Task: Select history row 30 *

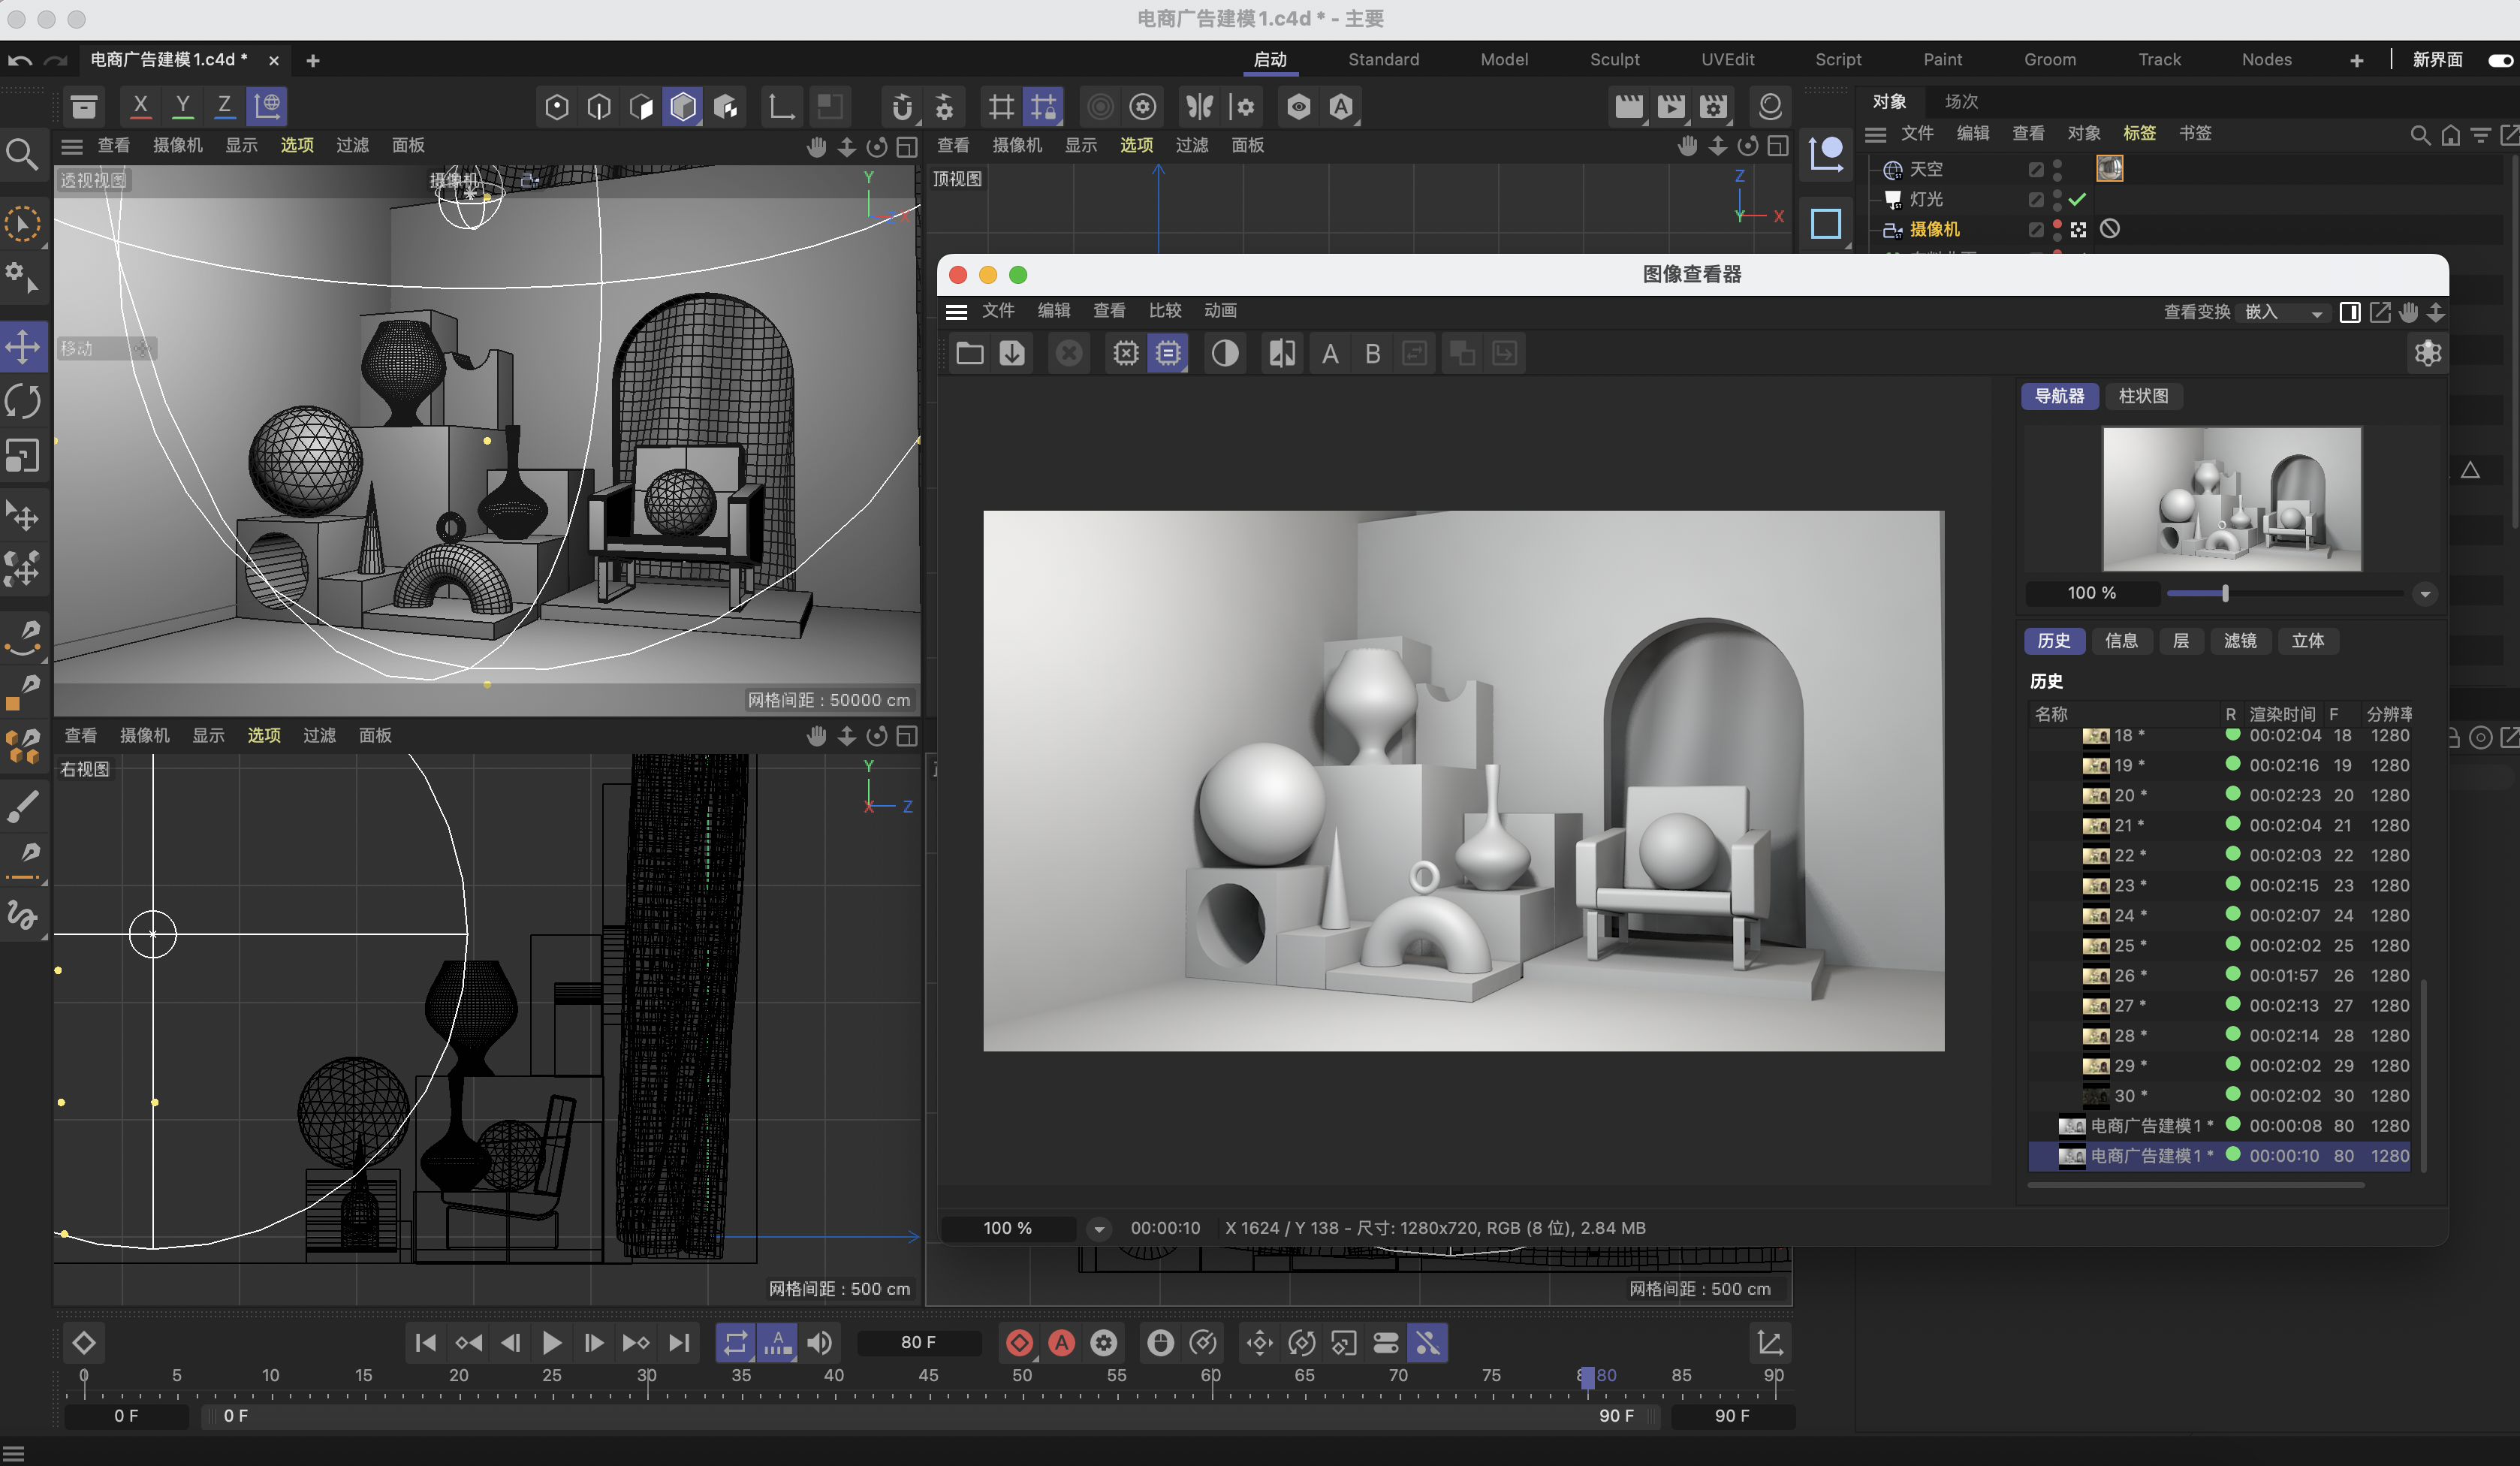Action: coord(2220,1096)
